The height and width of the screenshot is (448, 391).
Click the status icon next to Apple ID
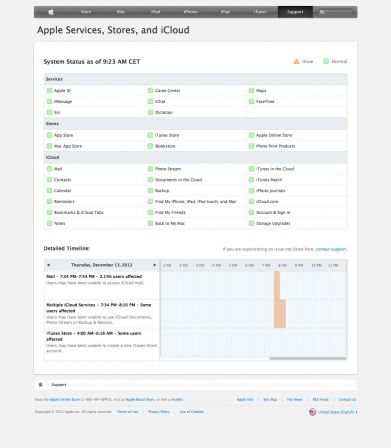coord(49,91)
